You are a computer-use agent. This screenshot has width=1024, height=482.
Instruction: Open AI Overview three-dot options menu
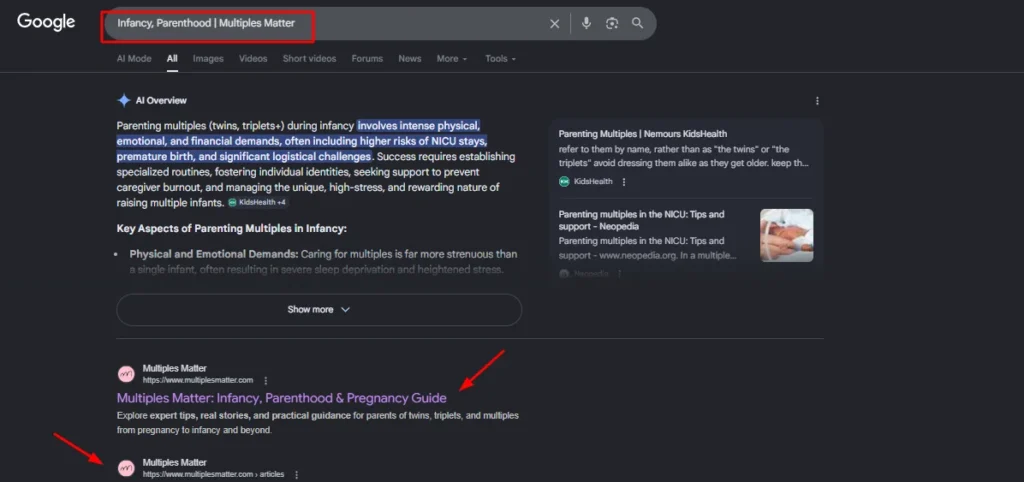click(x=817, y=101)
